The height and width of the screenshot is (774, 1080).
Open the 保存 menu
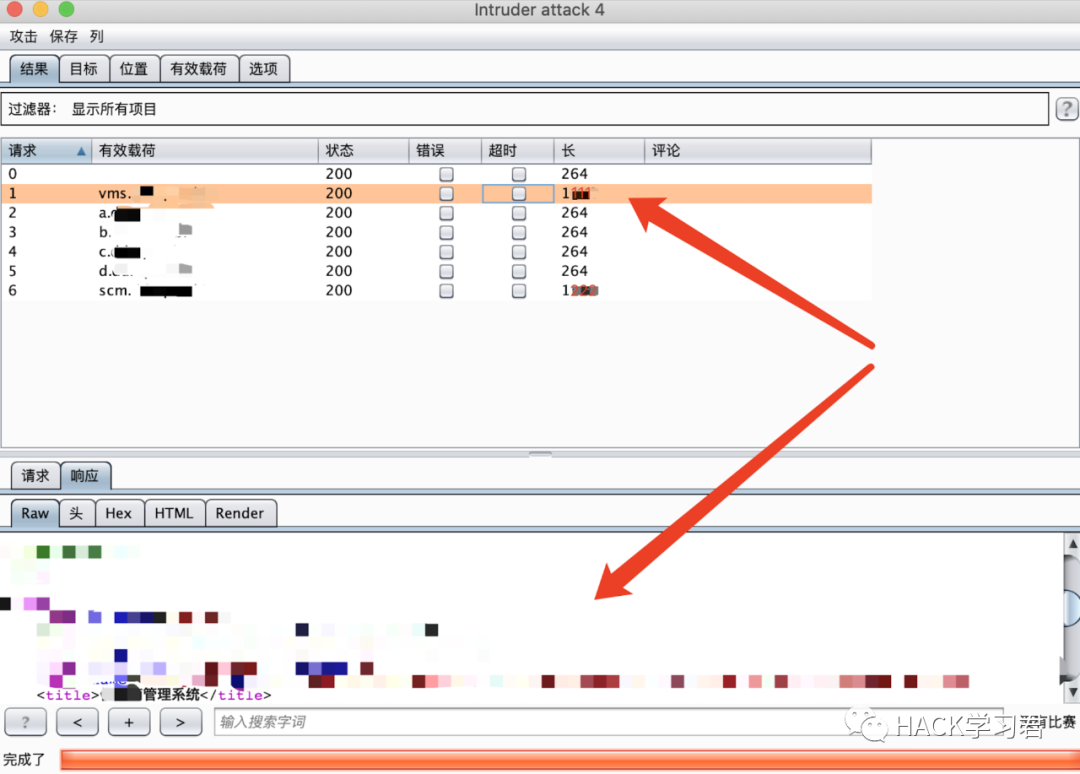click(64, 36)
